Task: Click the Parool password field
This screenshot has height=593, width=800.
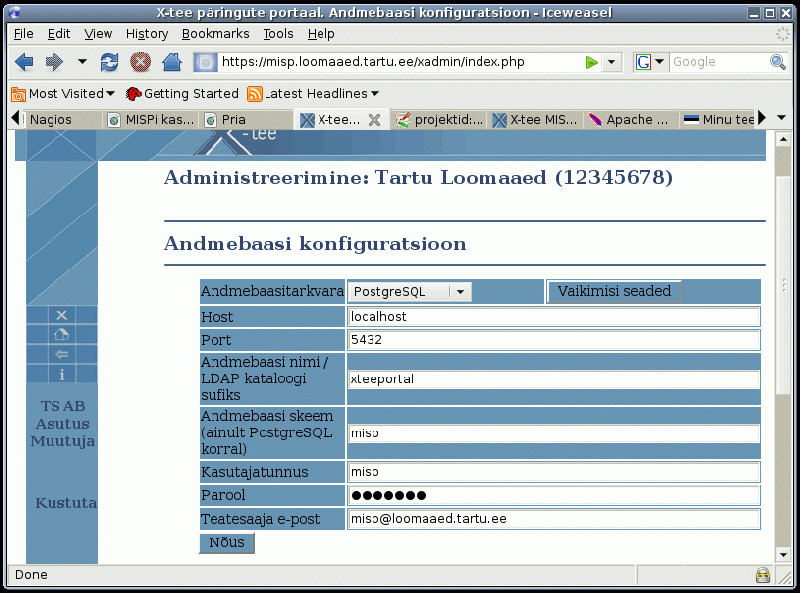Action: [x=554, y=495]
